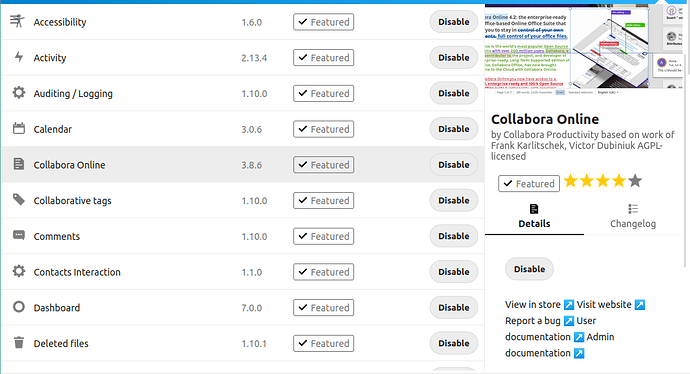Click external arrow icon after Report a bug
This screenshot has width=690, height=374.
coord(569,321)
